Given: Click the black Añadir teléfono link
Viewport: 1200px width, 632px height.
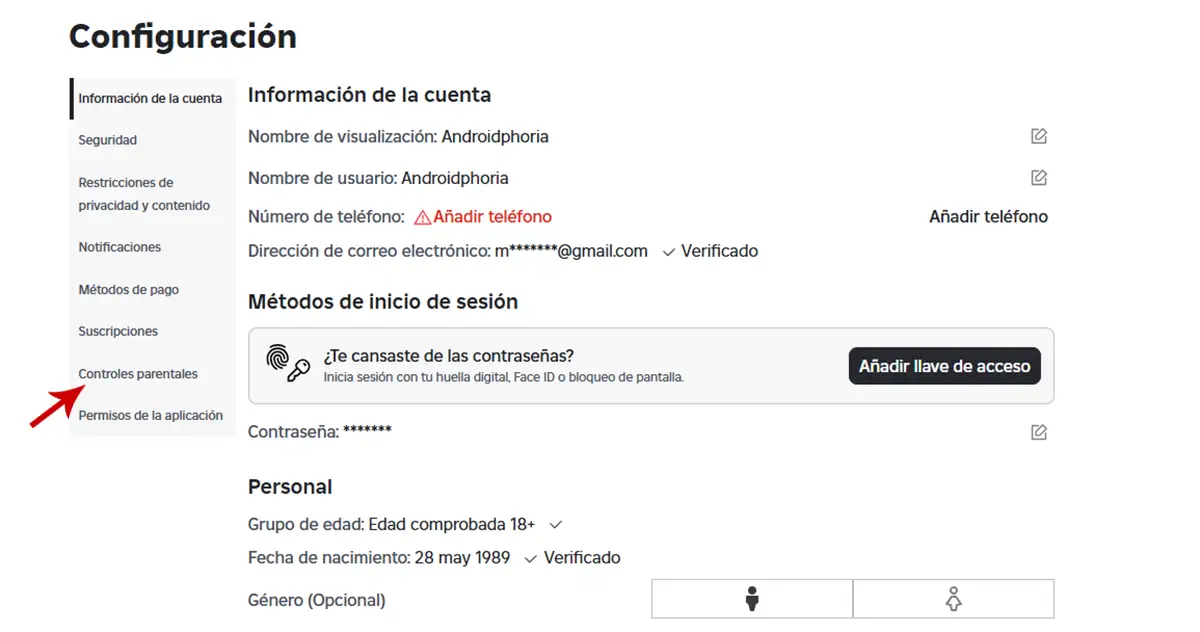Looking at the screenshot, I should pos(988,217).
